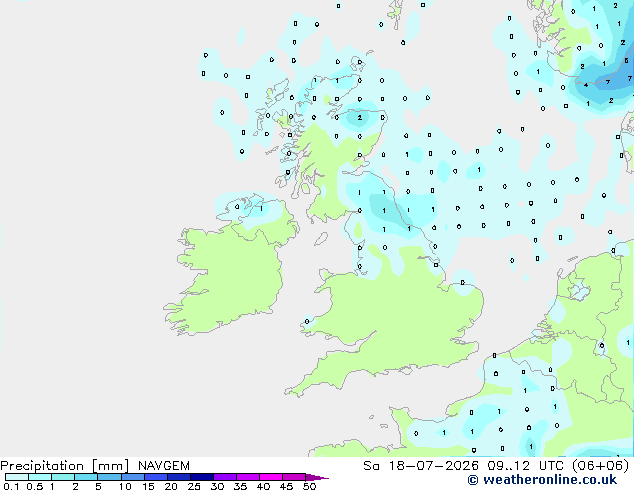The image size is (634, 490).
Task: Click the '2' value over northeast Scotland
Action: (x=359, y=118)
